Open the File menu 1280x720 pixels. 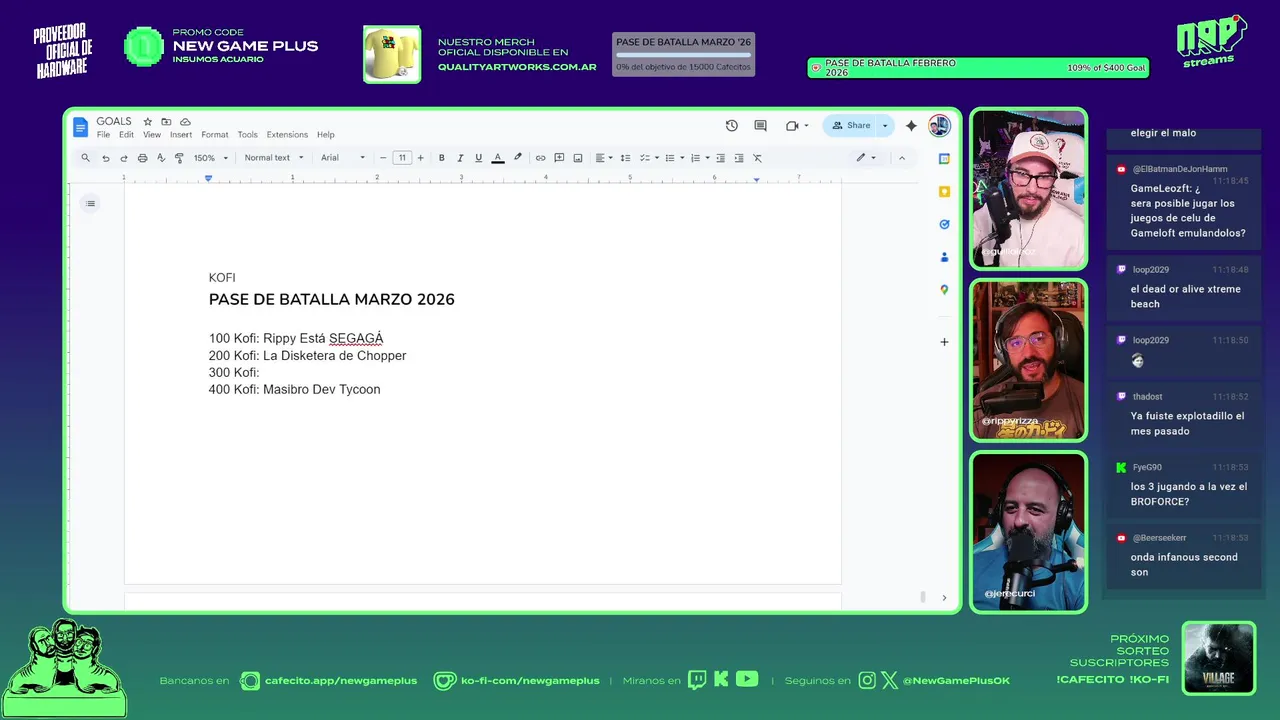[x=103, y=135]
